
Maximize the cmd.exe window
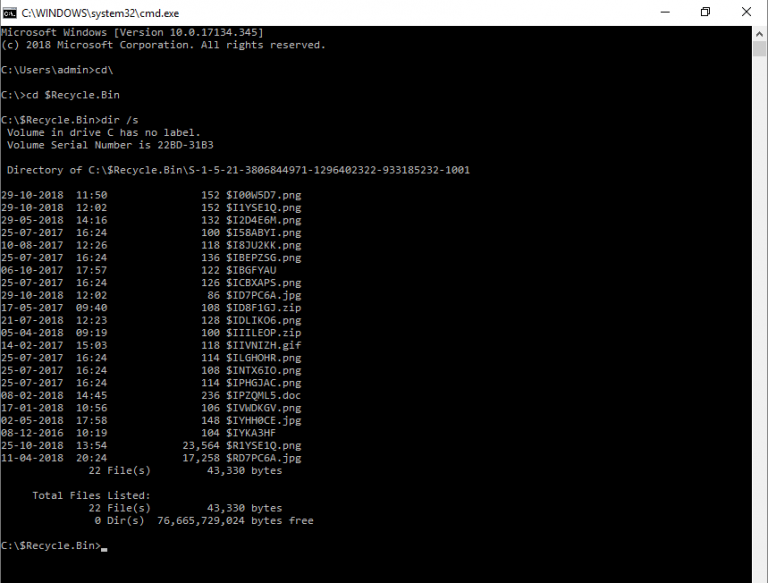pos(705,12)
